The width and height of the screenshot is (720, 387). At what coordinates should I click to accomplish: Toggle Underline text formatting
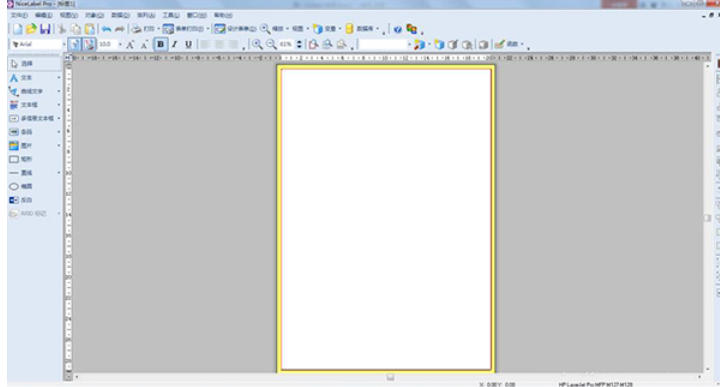[188, 44]
